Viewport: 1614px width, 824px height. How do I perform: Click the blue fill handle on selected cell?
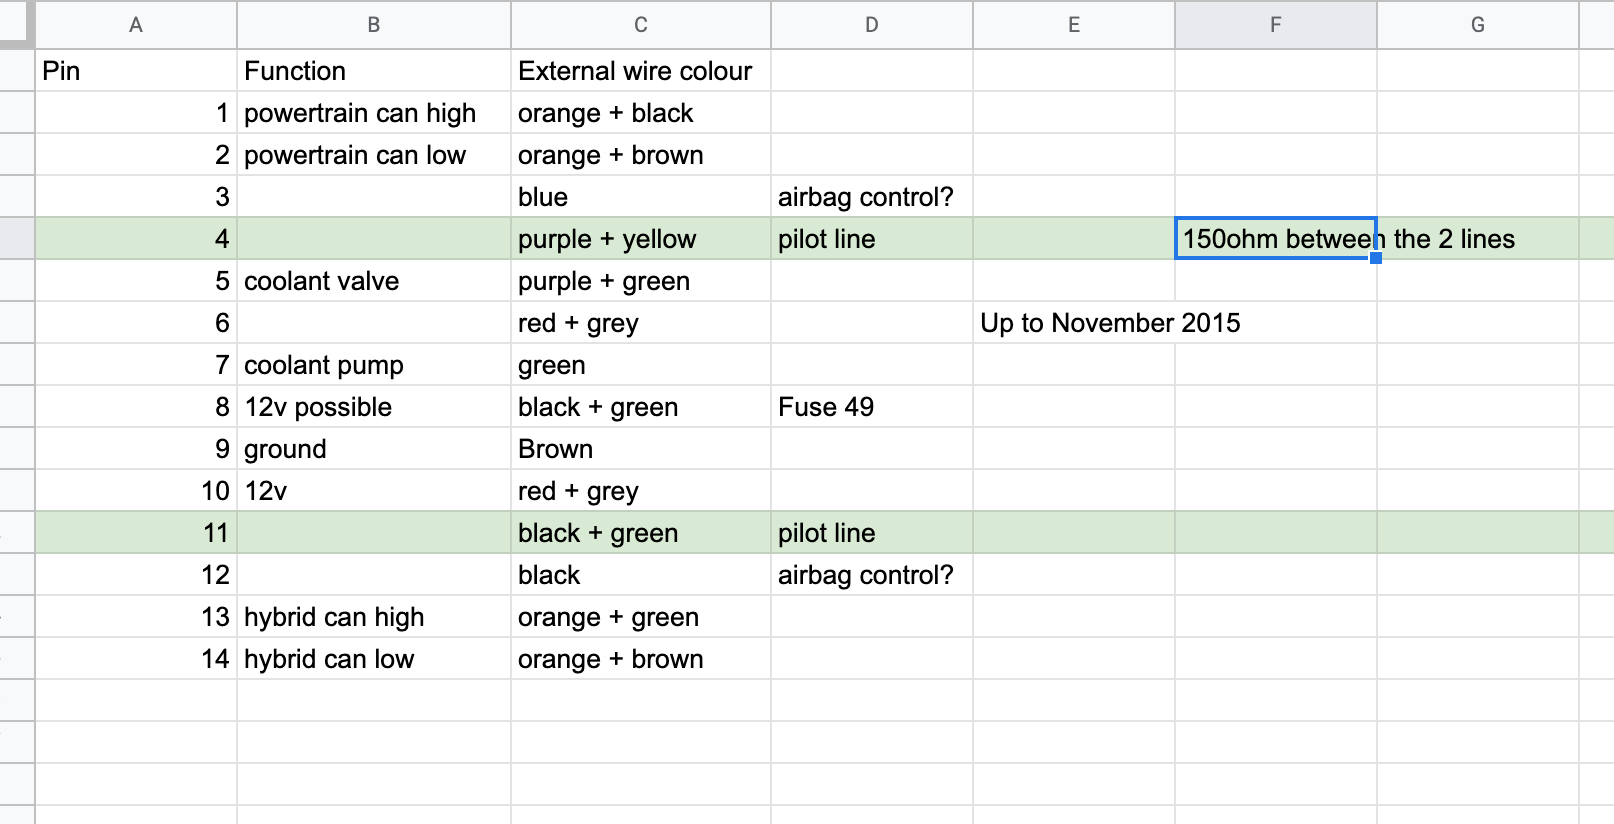pos(1376,258)
